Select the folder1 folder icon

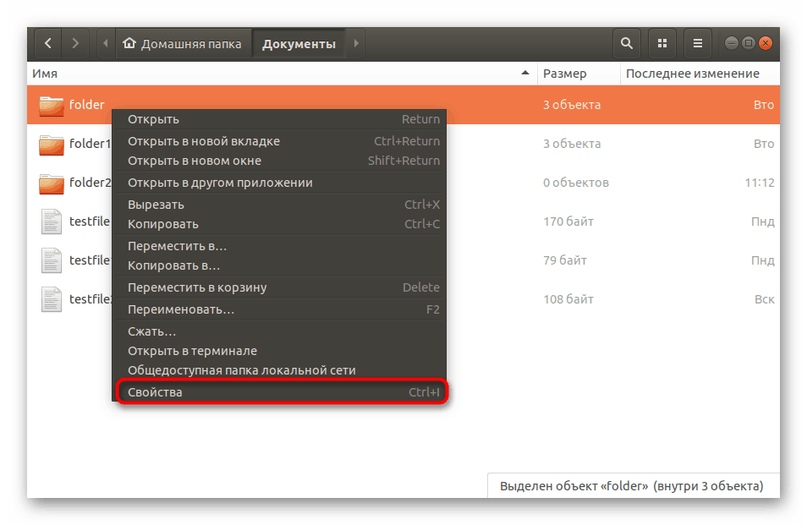51,144
